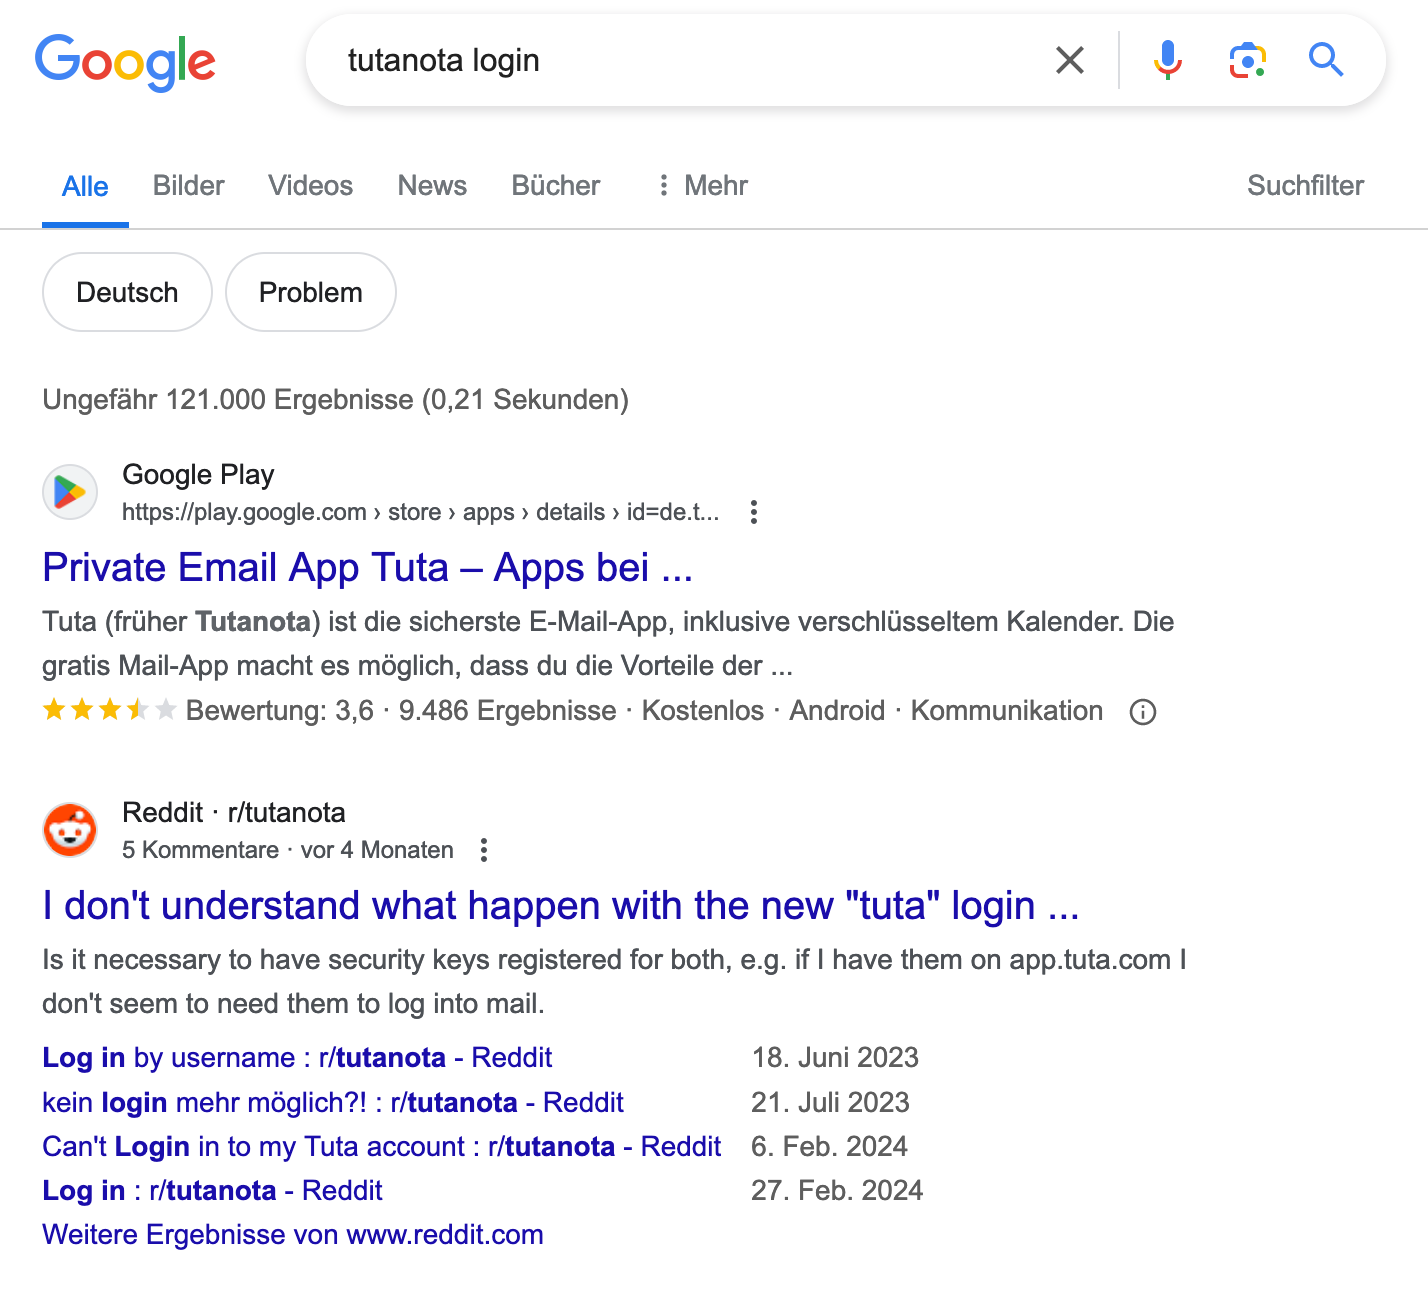Open Suchfilter options
Image resolution: width=1428 pixels, height=1300 pixels.
coord(1305,186)
